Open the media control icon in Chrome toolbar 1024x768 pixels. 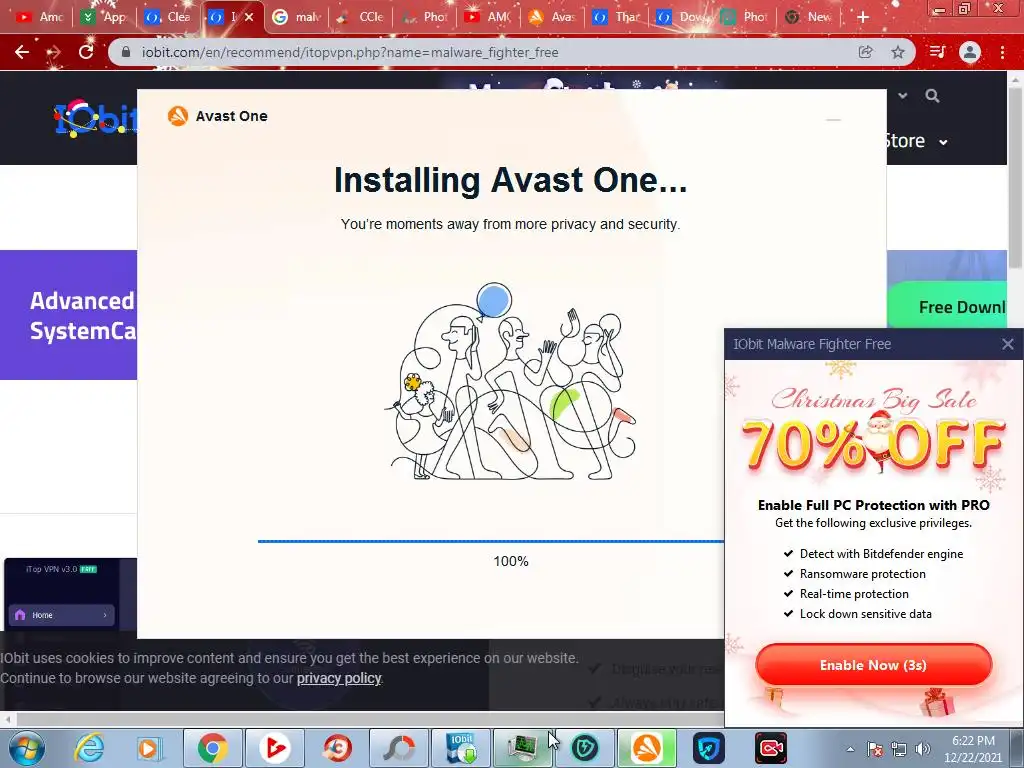click(x=937, y=52)
